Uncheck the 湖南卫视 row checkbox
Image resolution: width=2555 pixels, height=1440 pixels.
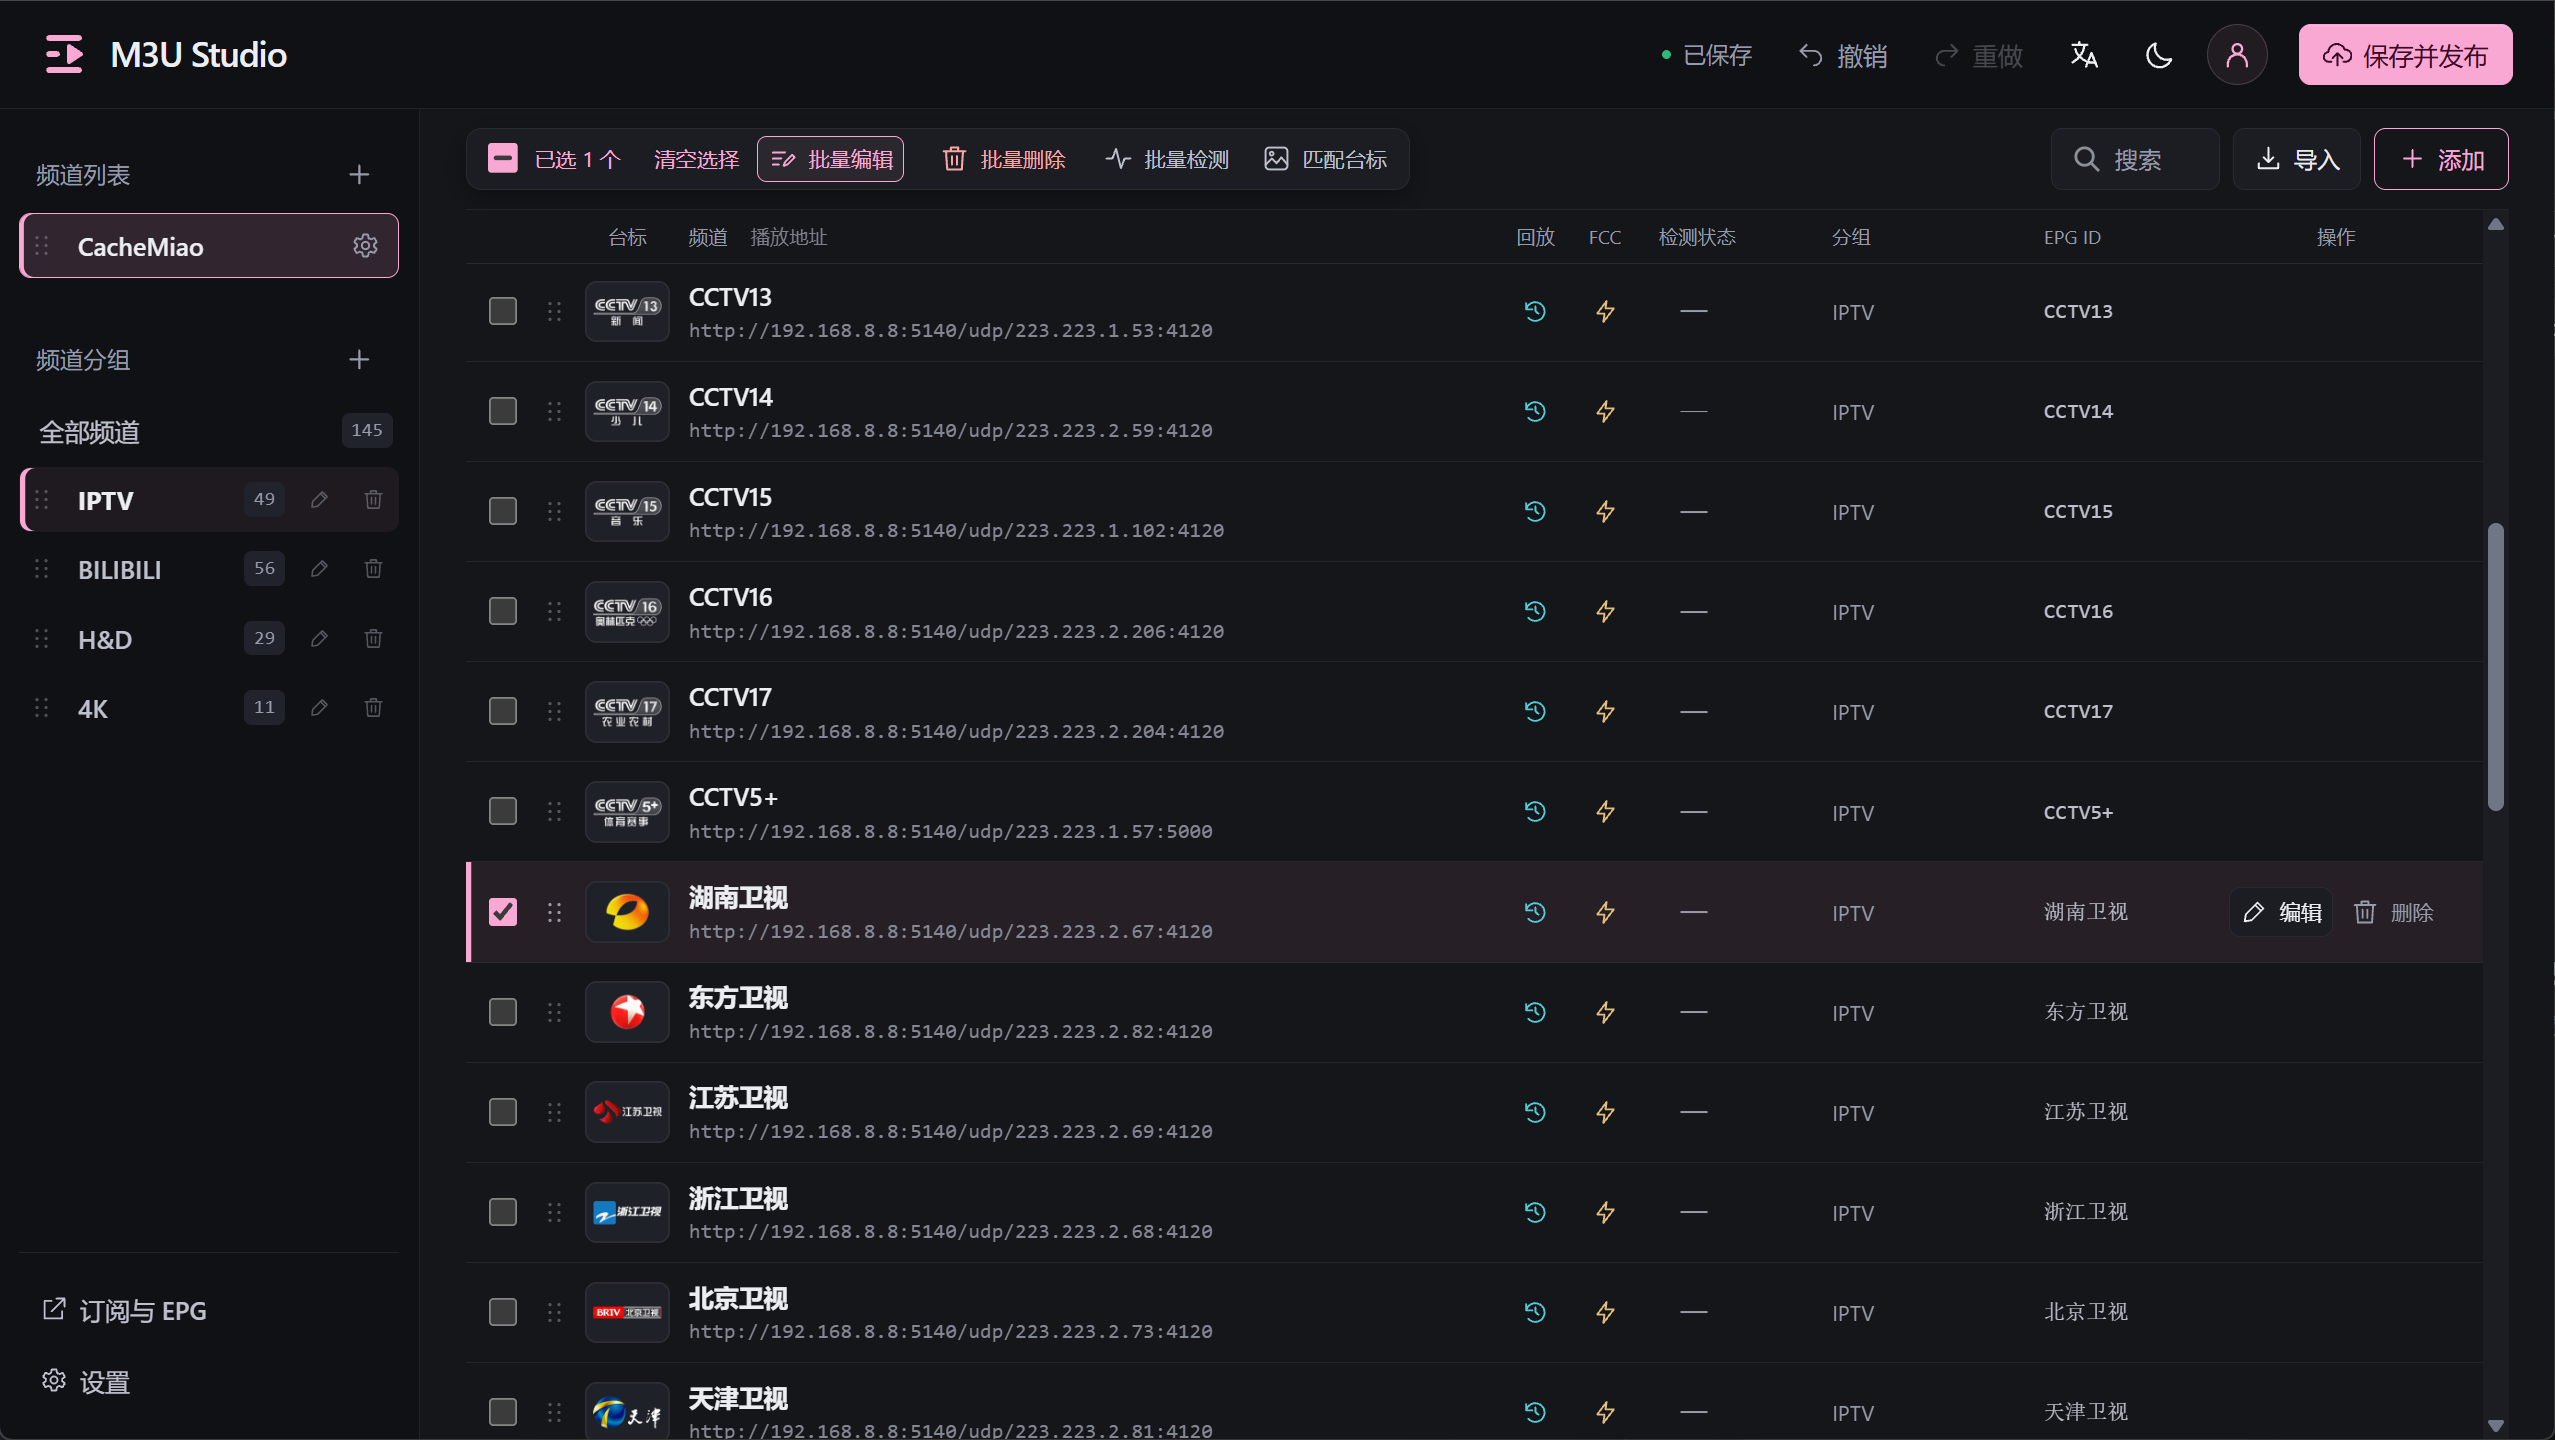point(503,912)
